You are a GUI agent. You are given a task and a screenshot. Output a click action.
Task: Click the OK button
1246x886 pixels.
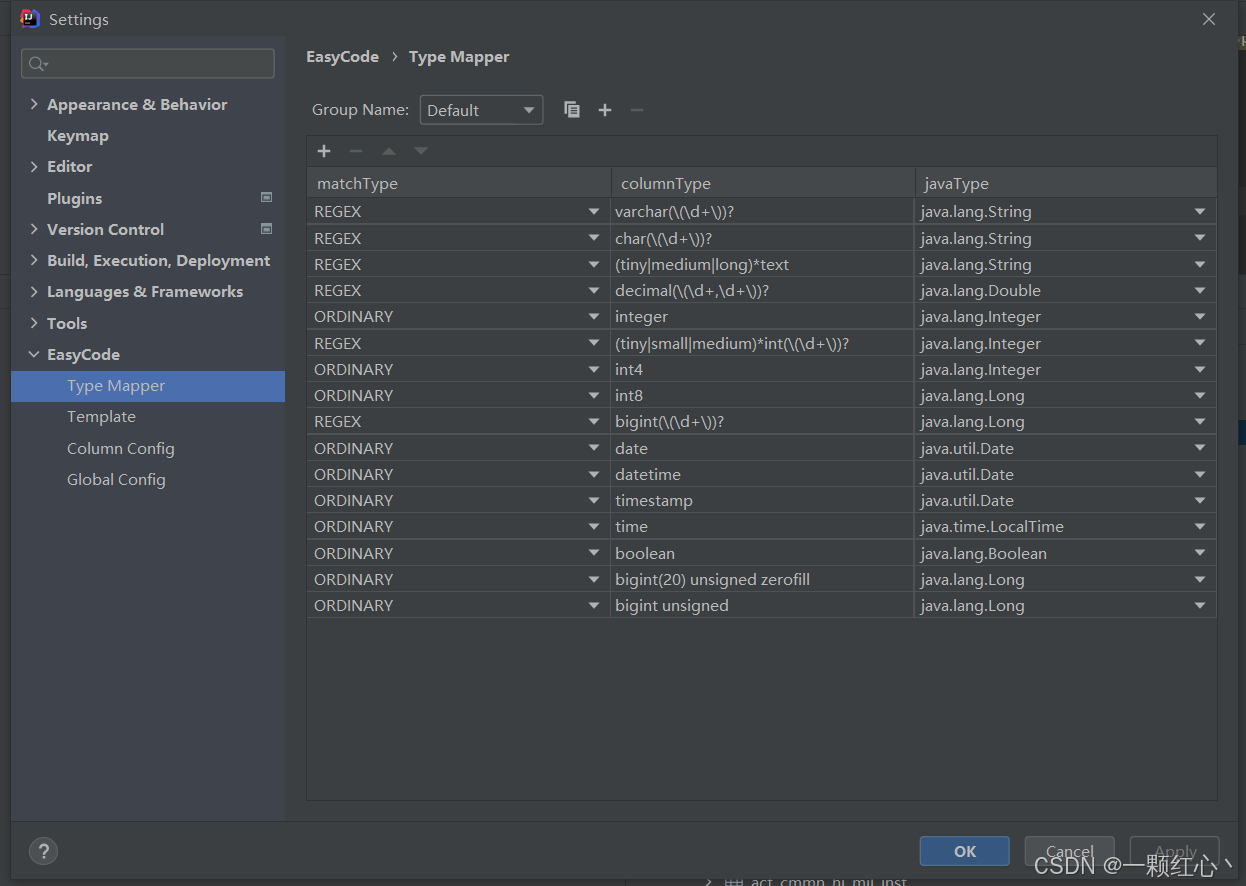pos(965,851)
